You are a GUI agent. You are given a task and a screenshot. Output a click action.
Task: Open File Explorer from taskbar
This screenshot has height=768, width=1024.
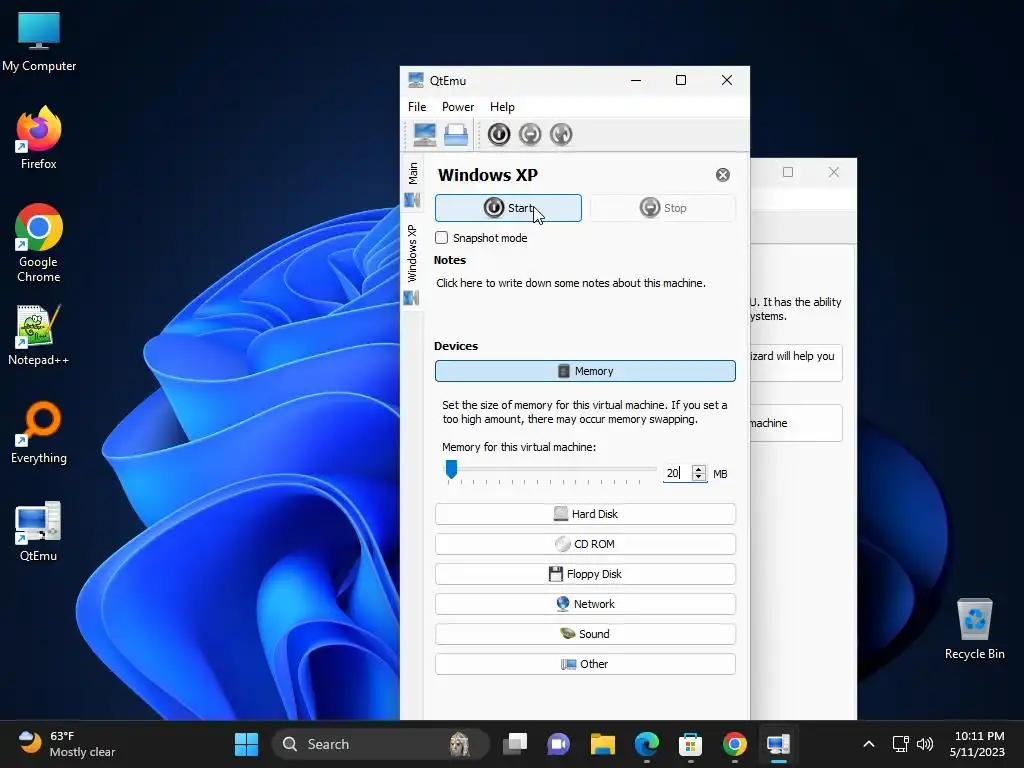603,744
